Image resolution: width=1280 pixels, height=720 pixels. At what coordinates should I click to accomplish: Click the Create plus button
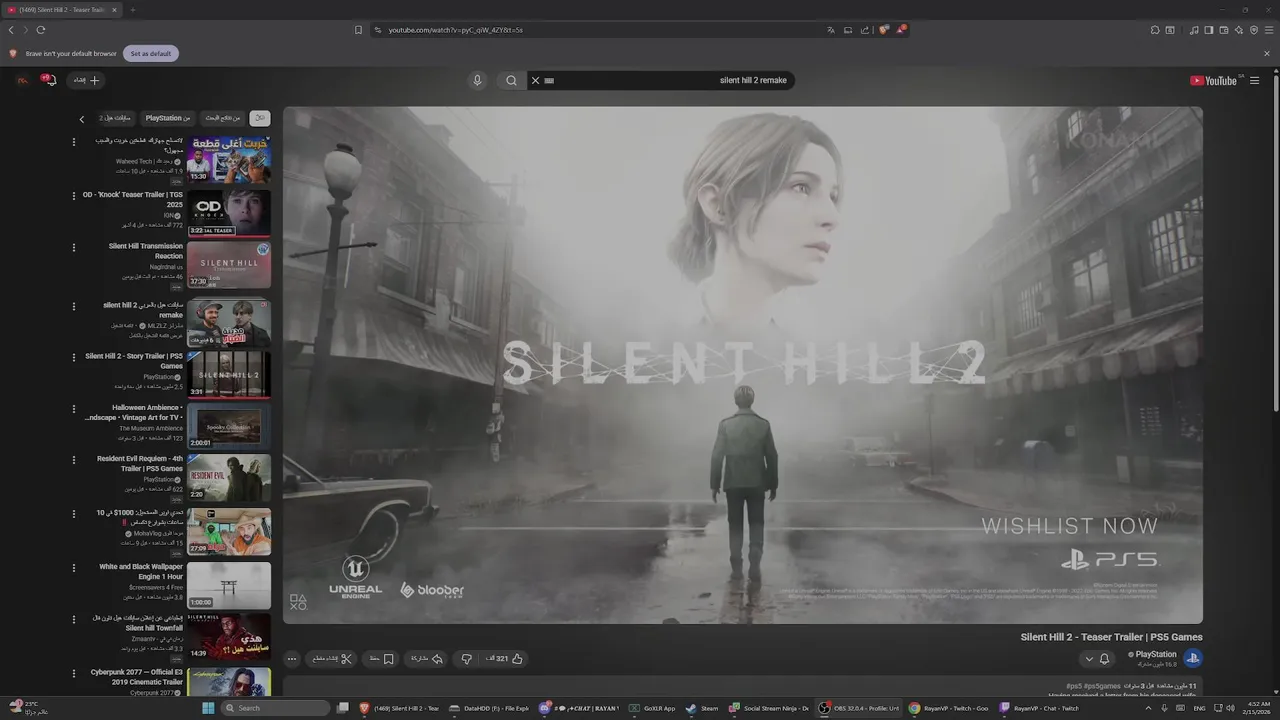(87, 80)
